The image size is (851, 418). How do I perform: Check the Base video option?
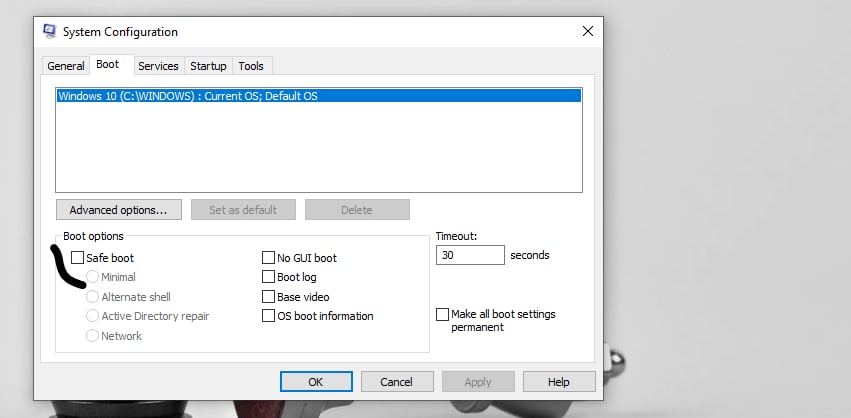pos(268,296)
